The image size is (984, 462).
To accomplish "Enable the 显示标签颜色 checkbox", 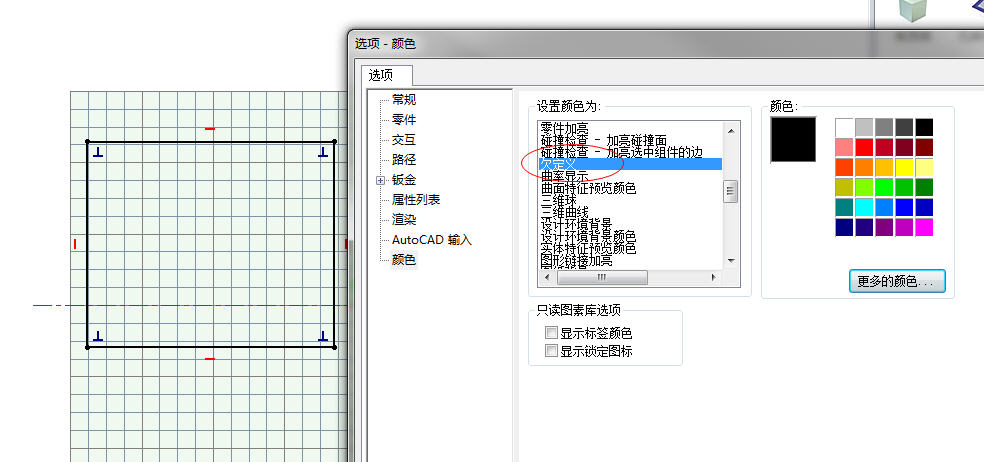I will point(551,333).
